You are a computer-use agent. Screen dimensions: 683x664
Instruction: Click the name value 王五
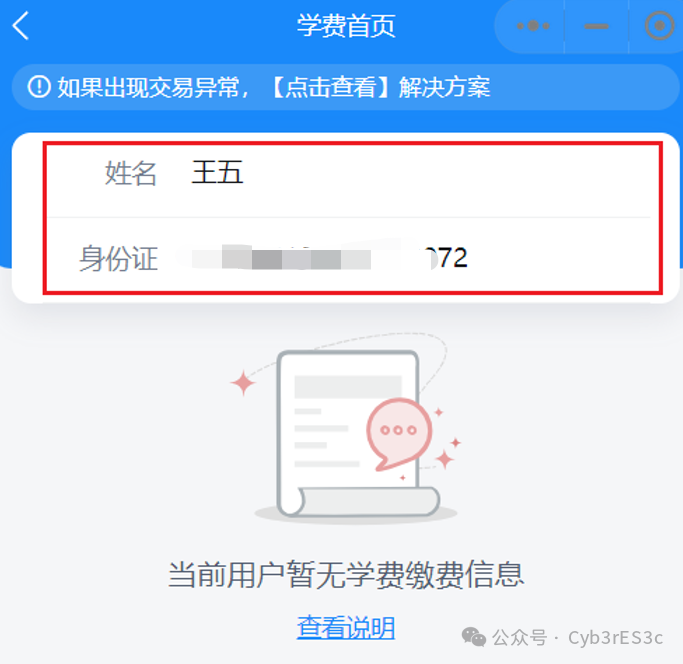[x=217, y=172]
